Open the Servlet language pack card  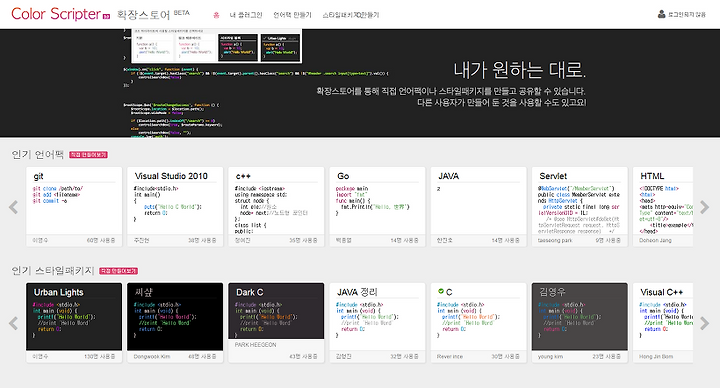click(579, 206)
